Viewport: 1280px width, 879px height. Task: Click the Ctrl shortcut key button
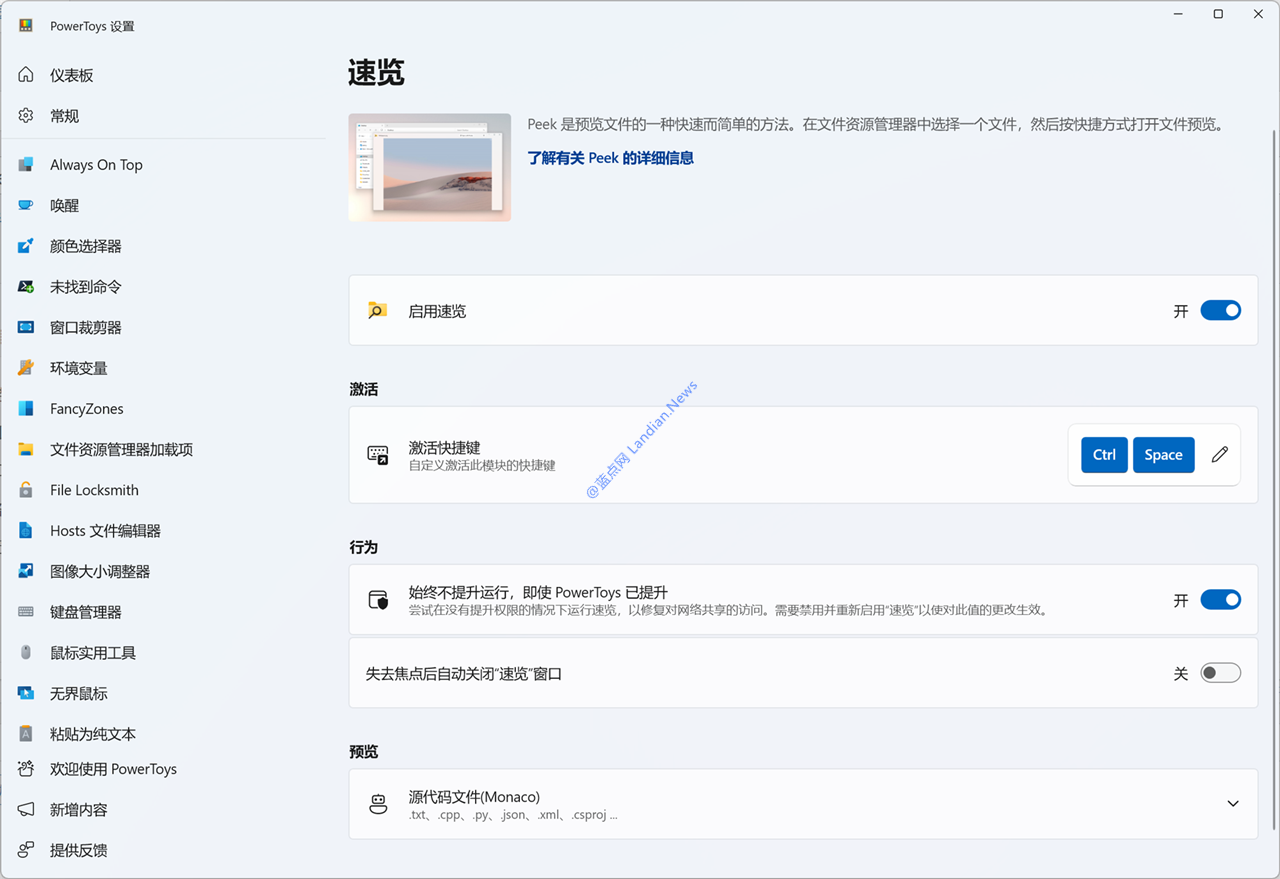tap(1104, 455)
